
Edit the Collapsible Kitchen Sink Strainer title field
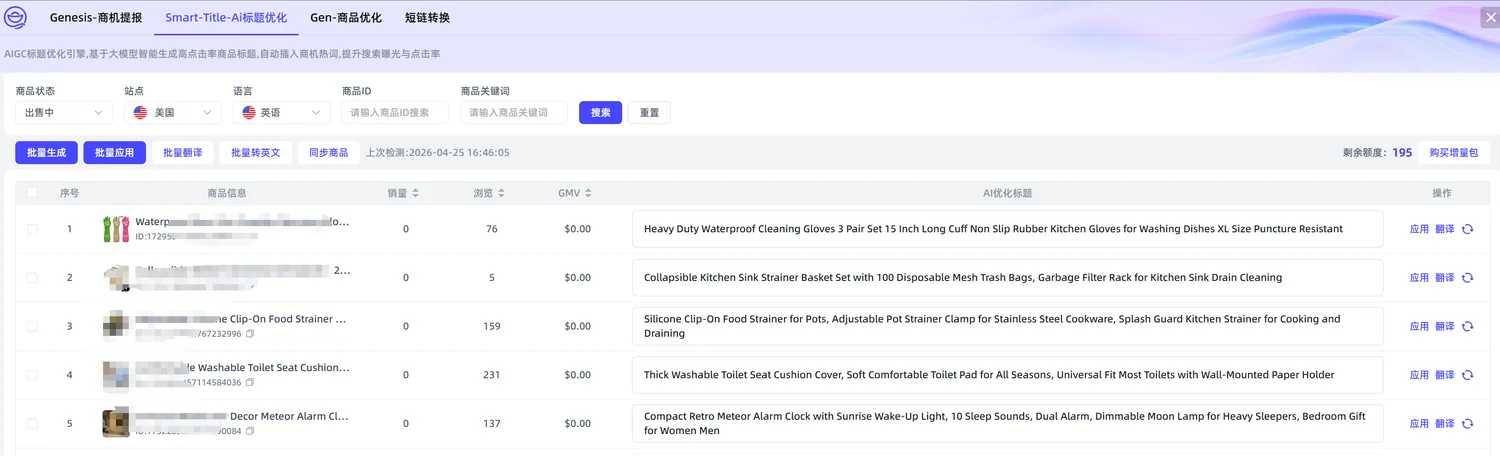1007,278
